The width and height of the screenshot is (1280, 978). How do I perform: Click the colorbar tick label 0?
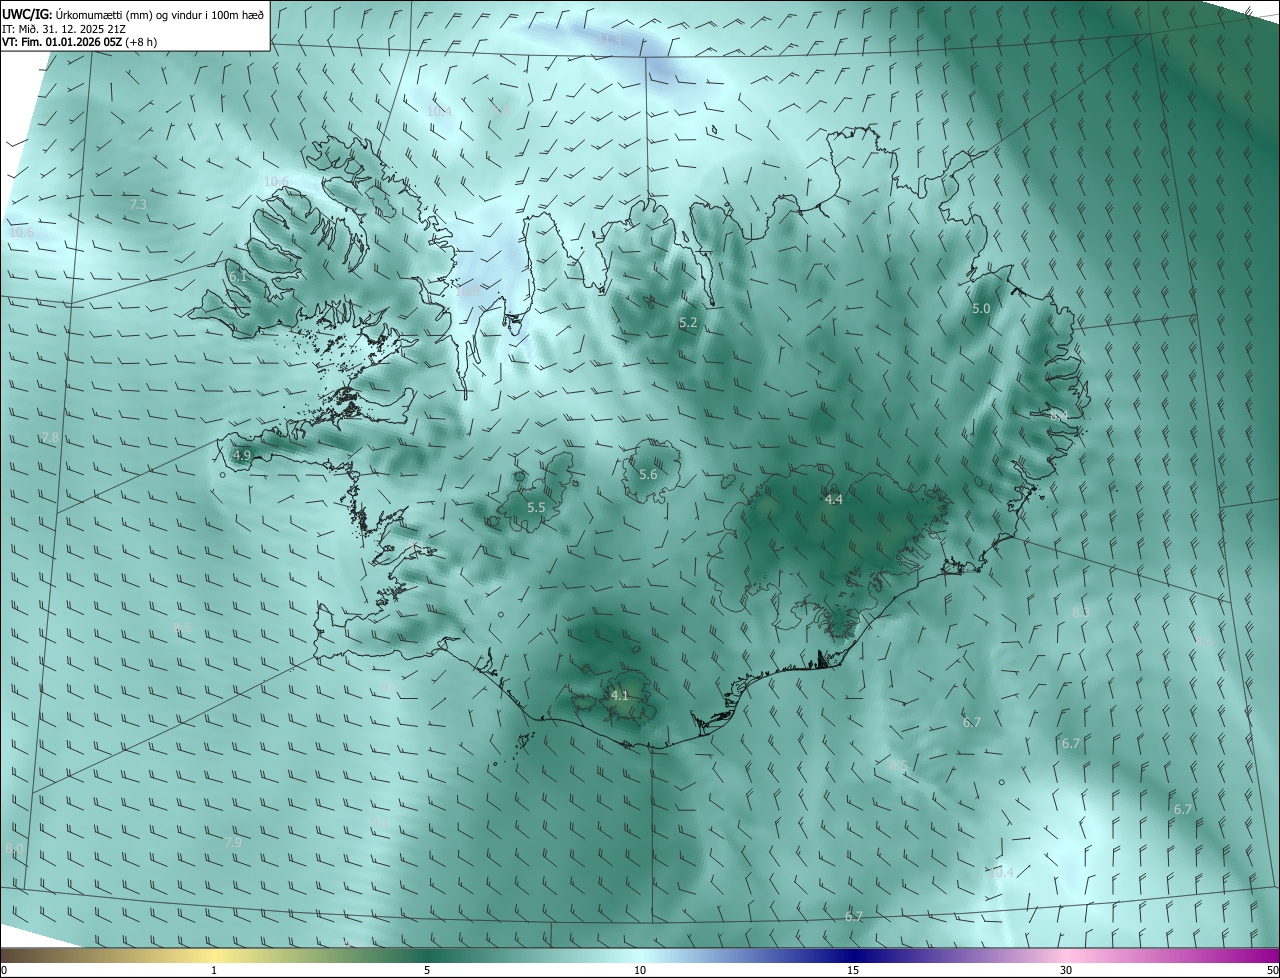click(x=3, y=970)
